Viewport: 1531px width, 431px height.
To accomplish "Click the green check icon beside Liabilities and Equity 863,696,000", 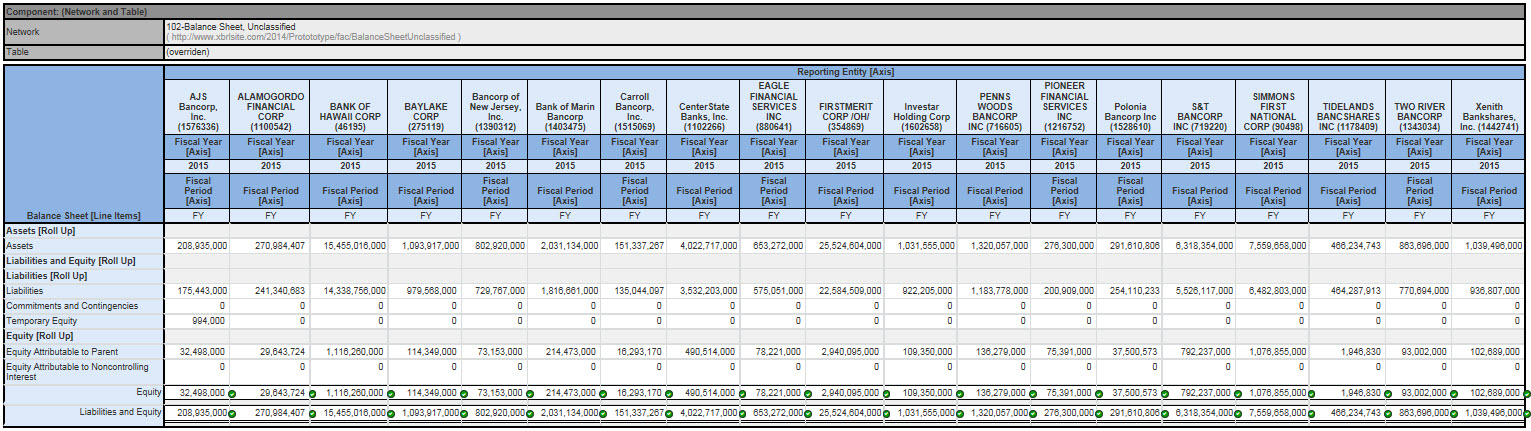I will [x=1454, y=412].
